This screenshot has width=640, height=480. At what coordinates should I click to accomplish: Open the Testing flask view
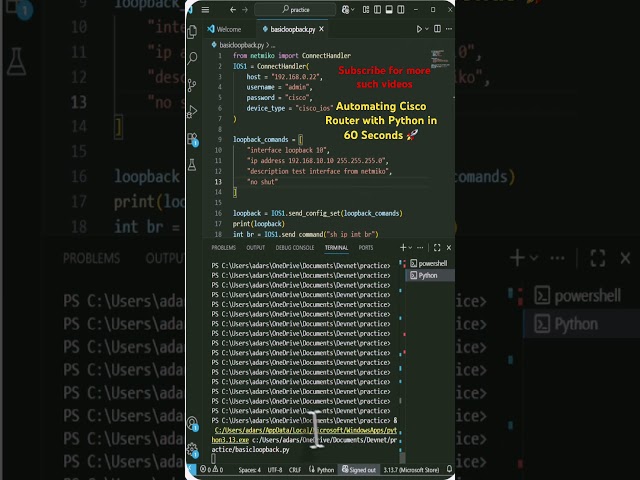tap(192, 165)
